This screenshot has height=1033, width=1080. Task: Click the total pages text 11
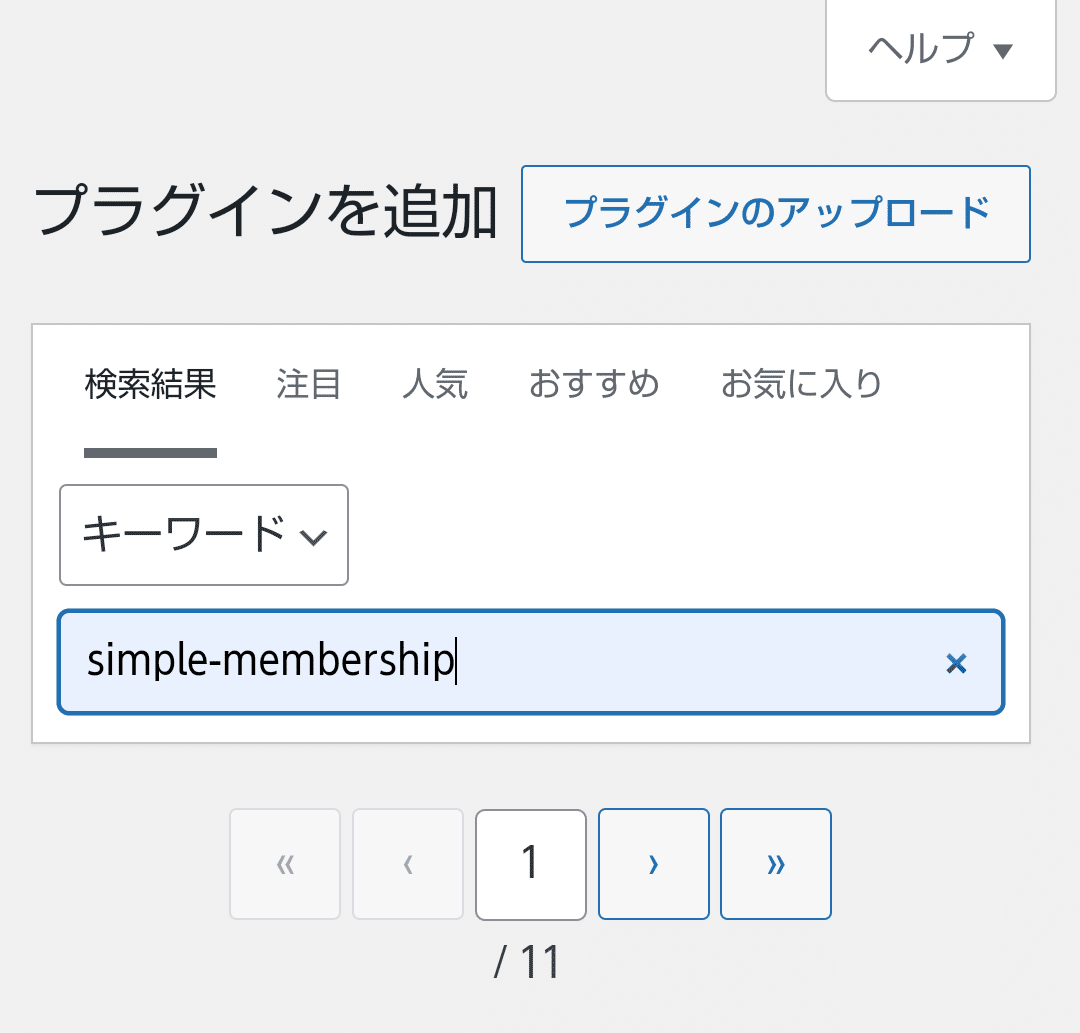[x=539, y=961]
